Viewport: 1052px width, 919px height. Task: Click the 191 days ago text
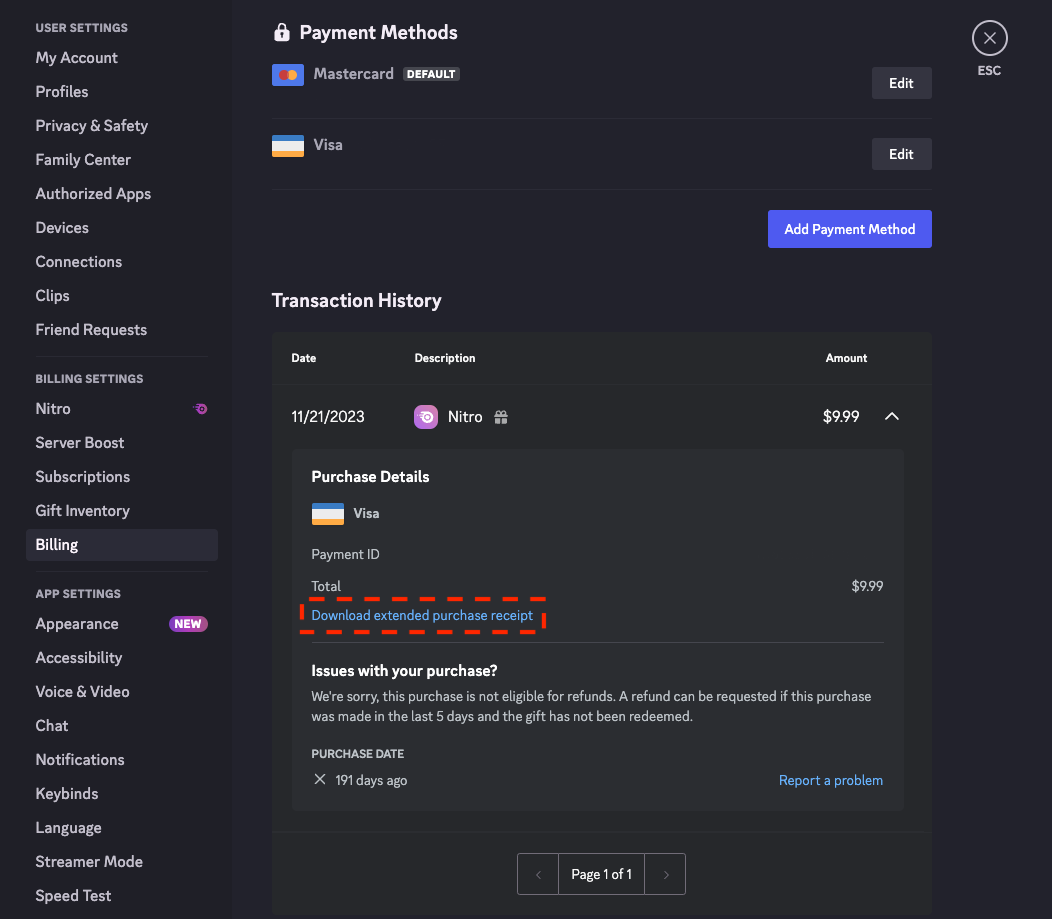point(371,780)
